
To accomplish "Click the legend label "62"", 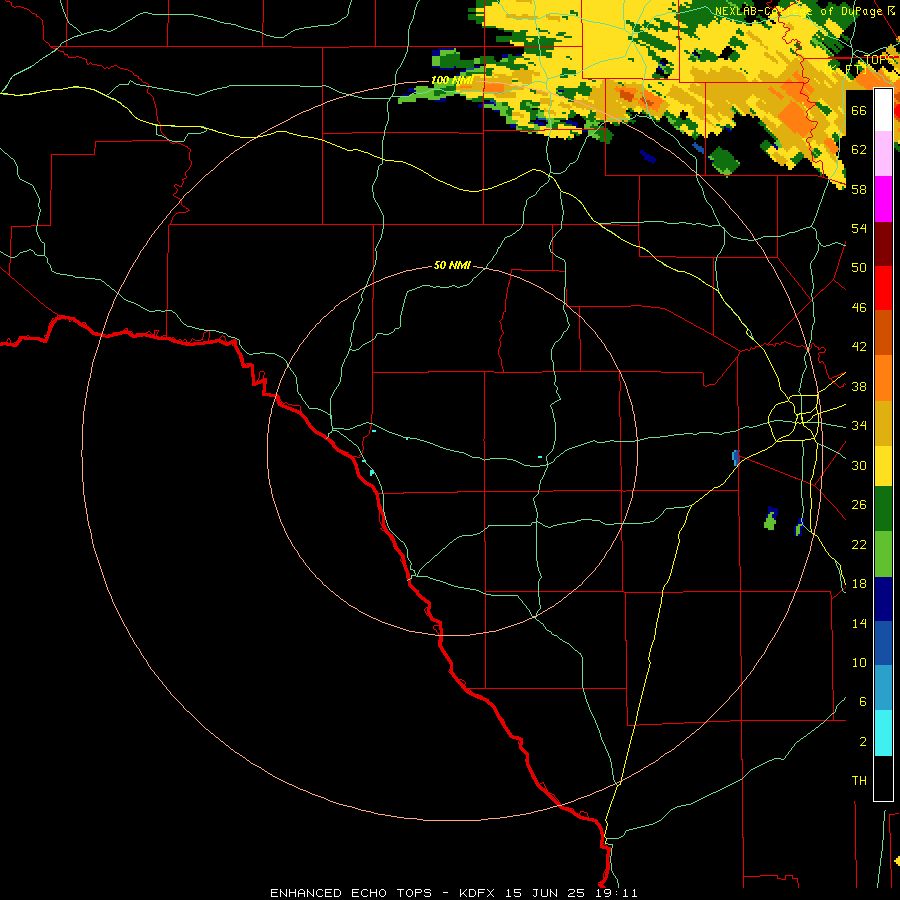I will click(859, 150).
